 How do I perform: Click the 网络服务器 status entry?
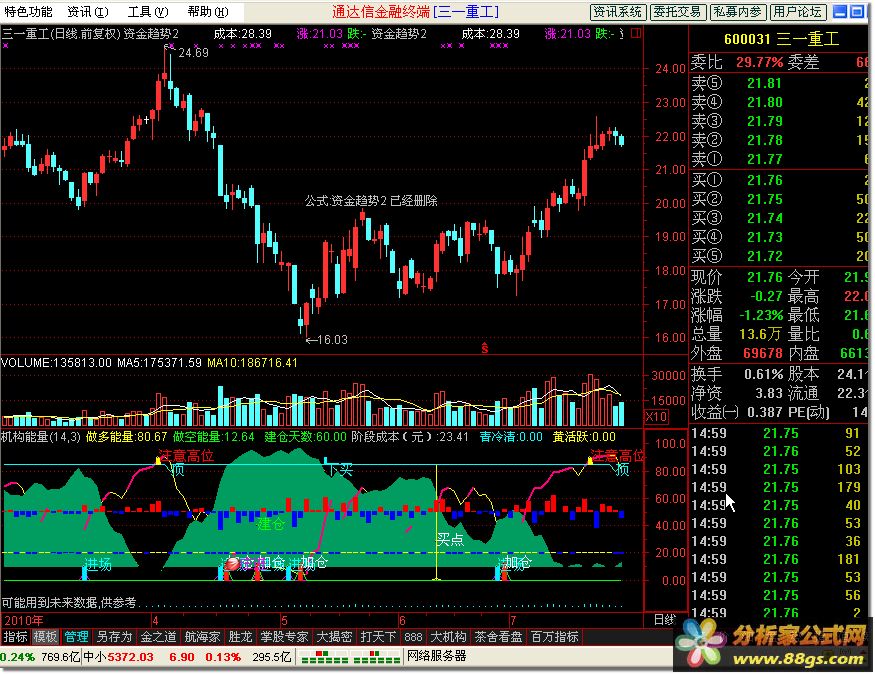point(436,656)
